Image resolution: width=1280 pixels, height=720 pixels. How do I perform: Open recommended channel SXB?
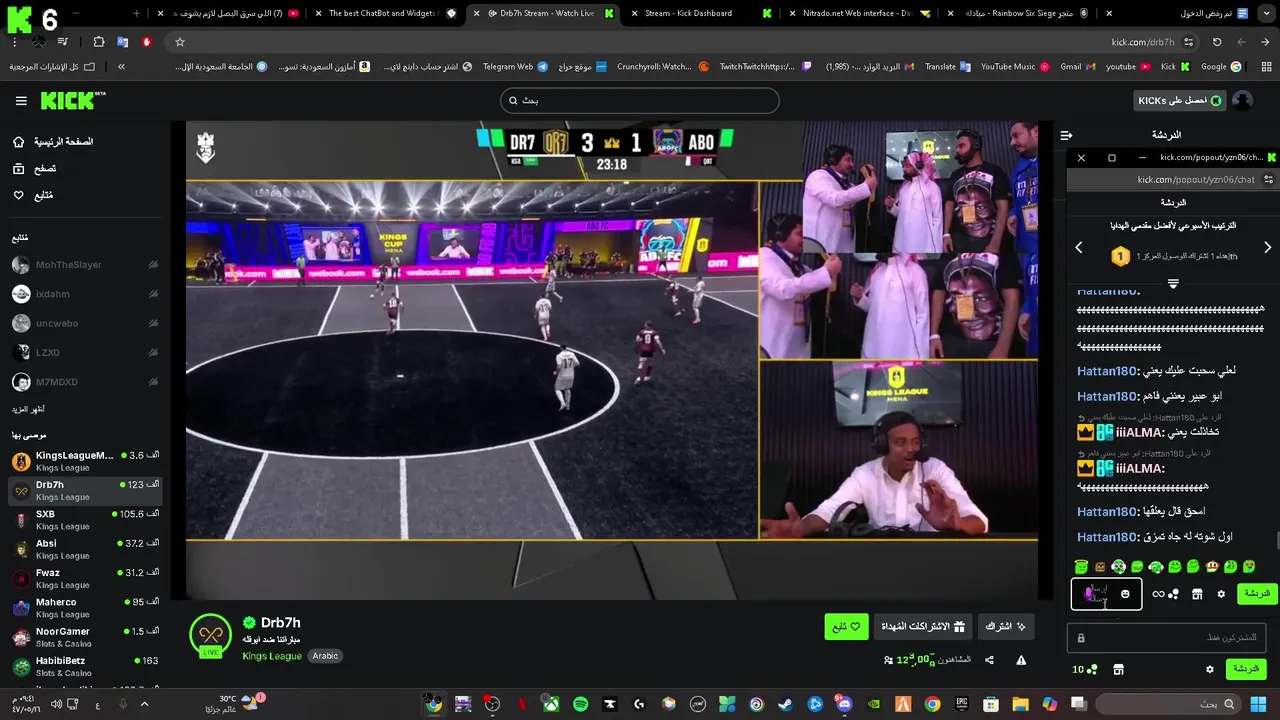pos(85,520)
